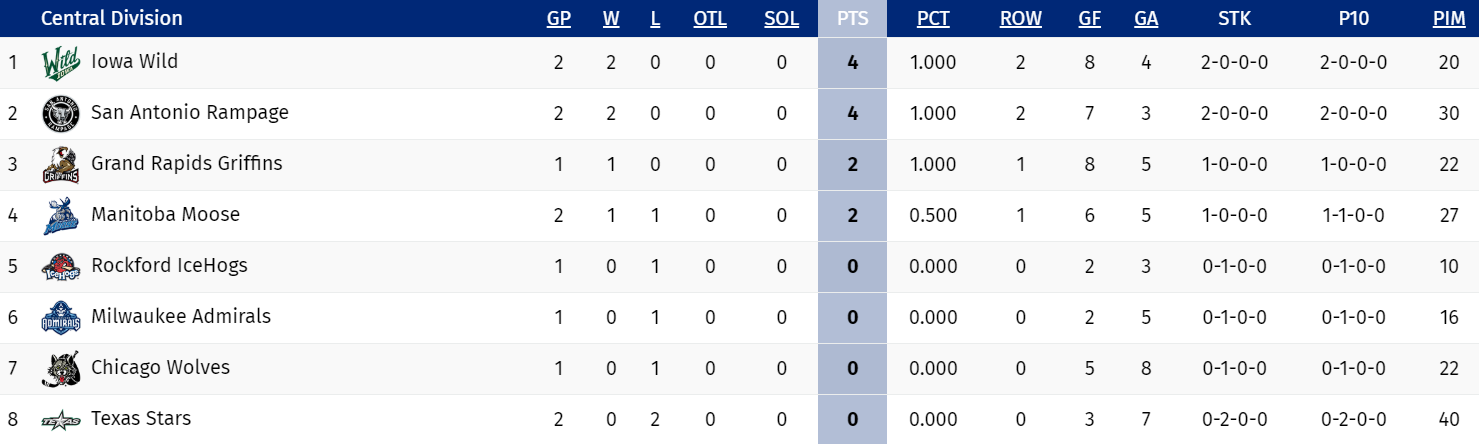The height and width of the screenshot is (444, 1479).
Task: Click the Chicago Wolves logo
Action: tap(60, 369)
